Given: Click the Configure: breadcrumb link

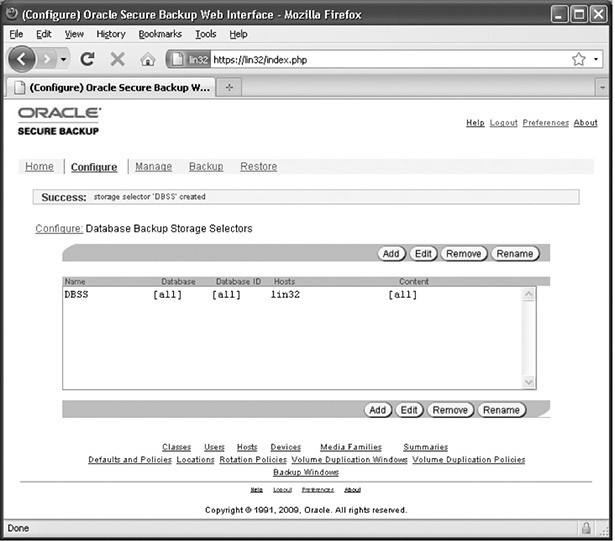Looking at the screenshot, I should point(59,228).
